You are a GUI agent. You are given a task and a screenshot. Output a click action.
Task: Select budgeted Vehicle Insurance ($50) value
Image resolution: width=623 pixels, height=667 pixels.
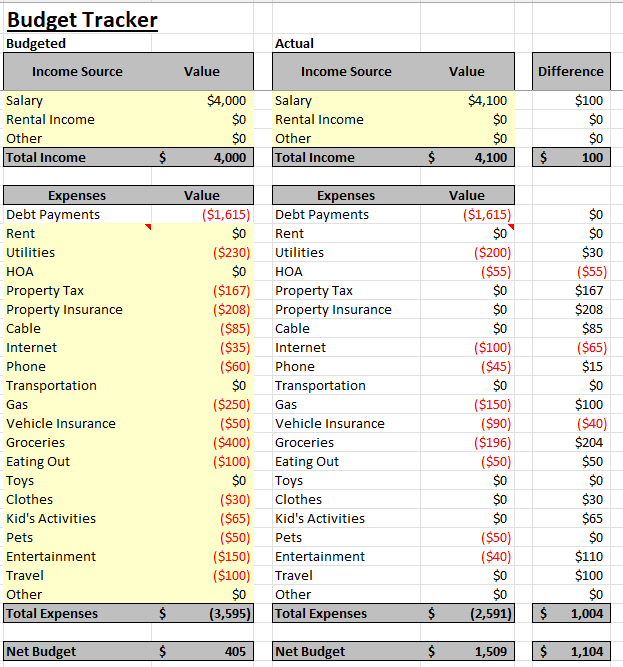[x=235, y=424]
